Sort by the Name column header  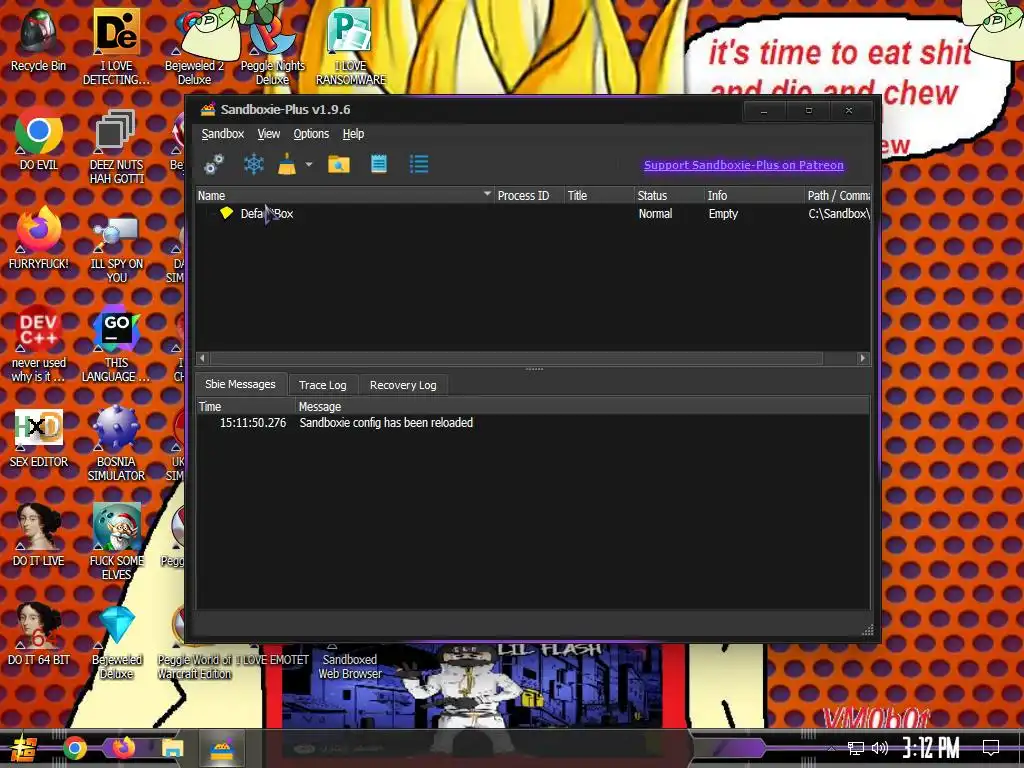click(344, 195)
